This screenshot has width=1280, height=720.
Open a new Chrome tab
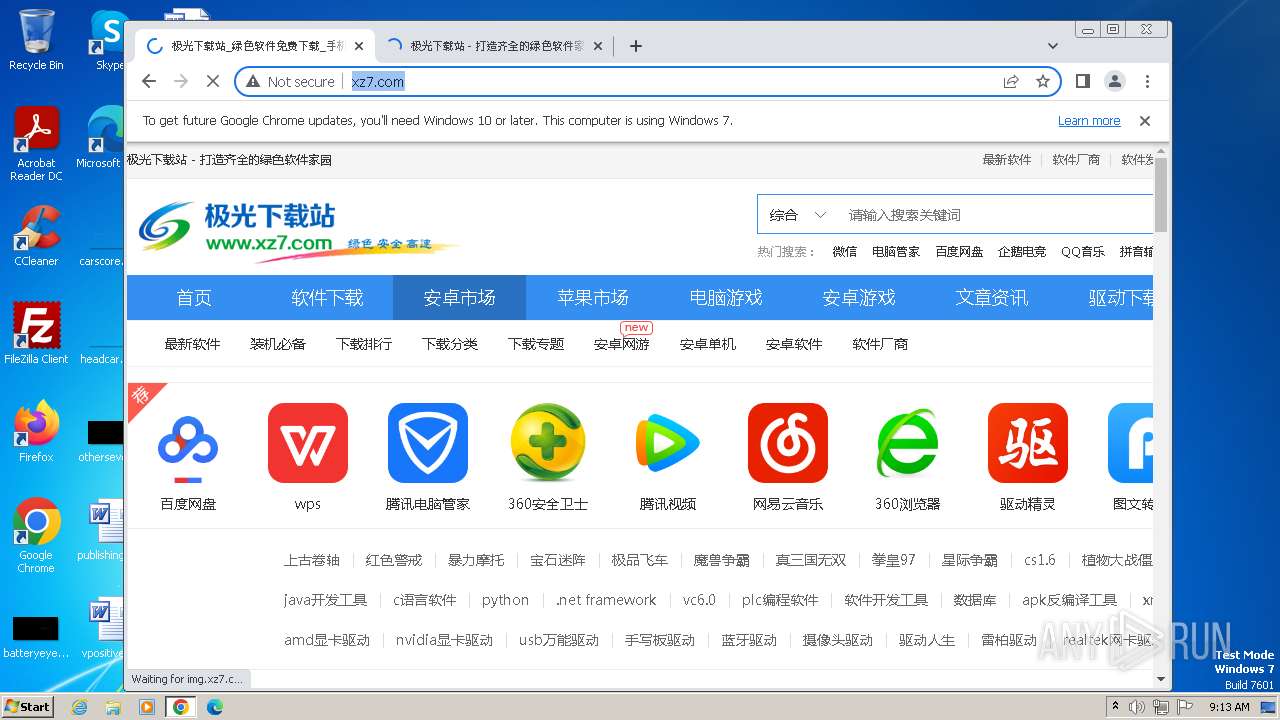pos(636,46)
